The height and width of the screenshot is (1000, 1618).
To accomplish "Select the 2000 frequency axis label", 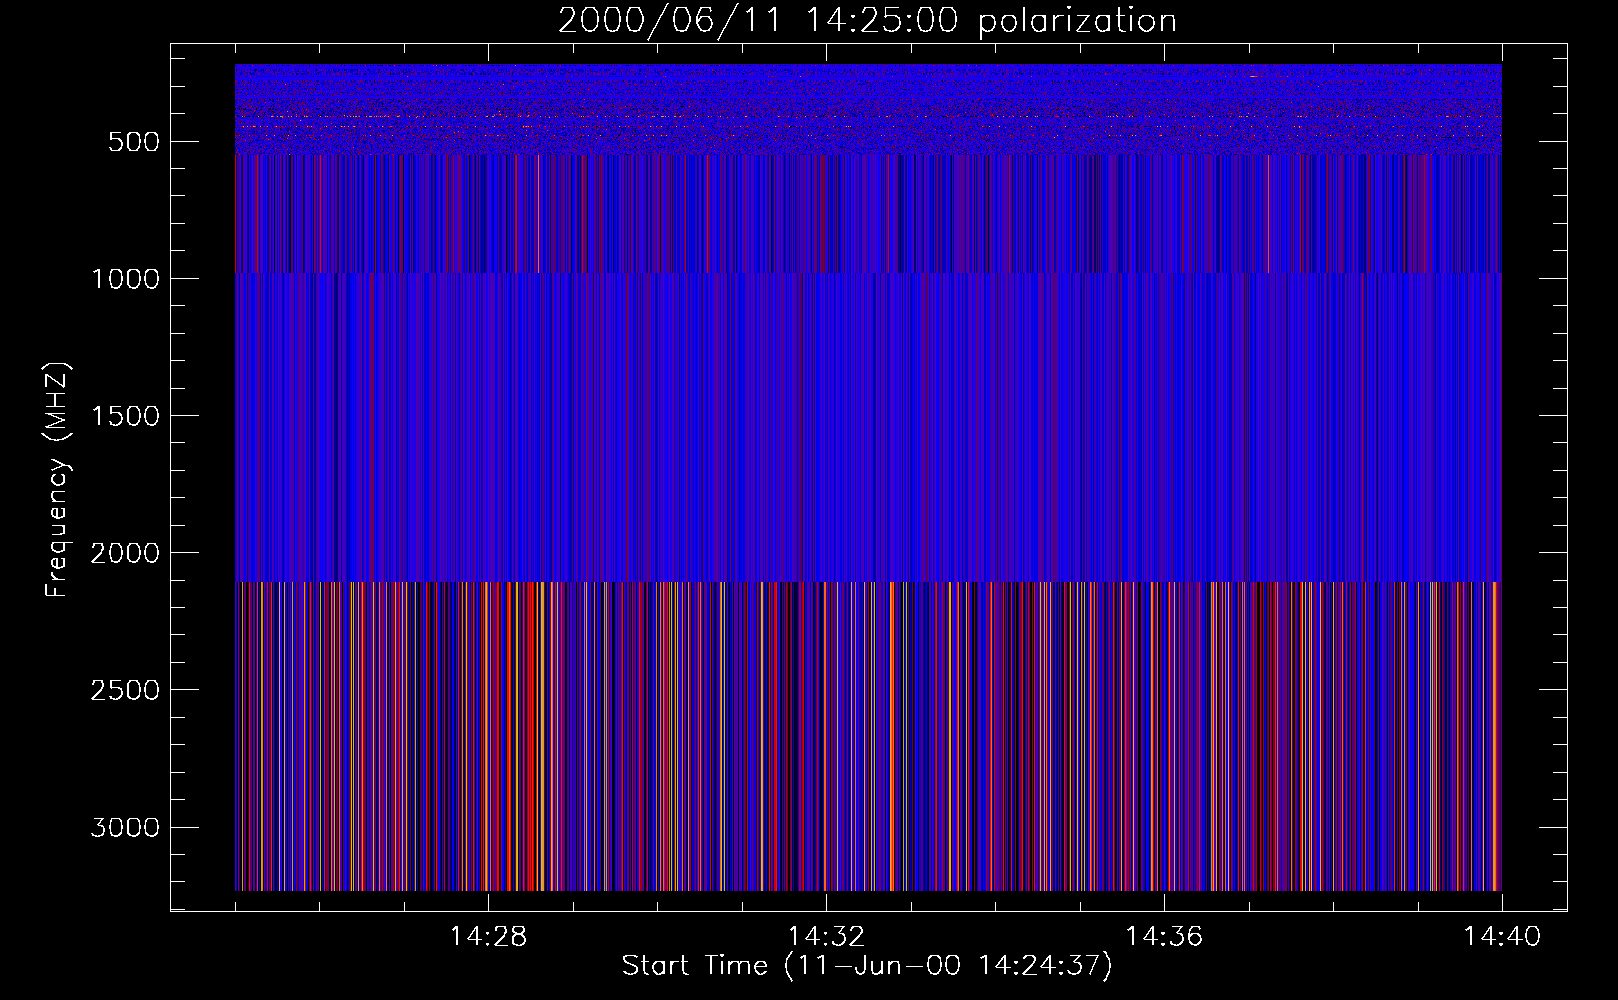I will (x=125, y=553).
